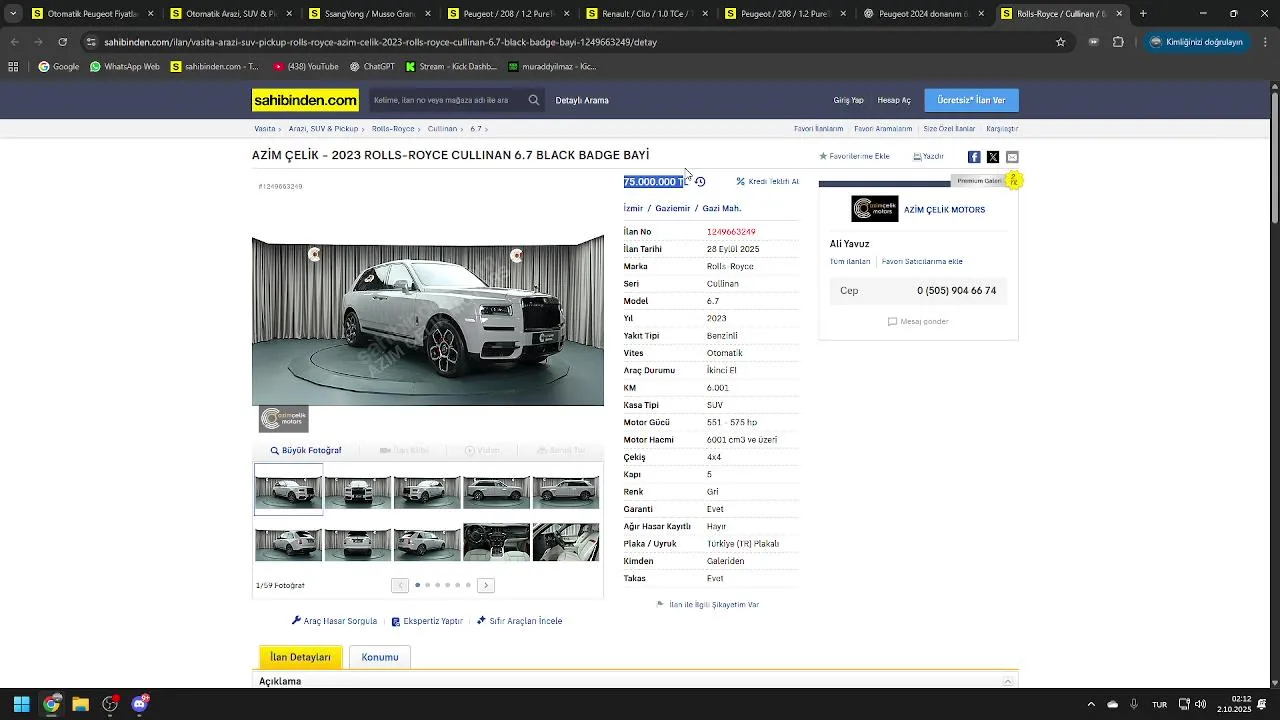Open Chrome from taskbar
Image resolution: width=1280 pixels, height=720 pixels.
click(x=51, y=704)
